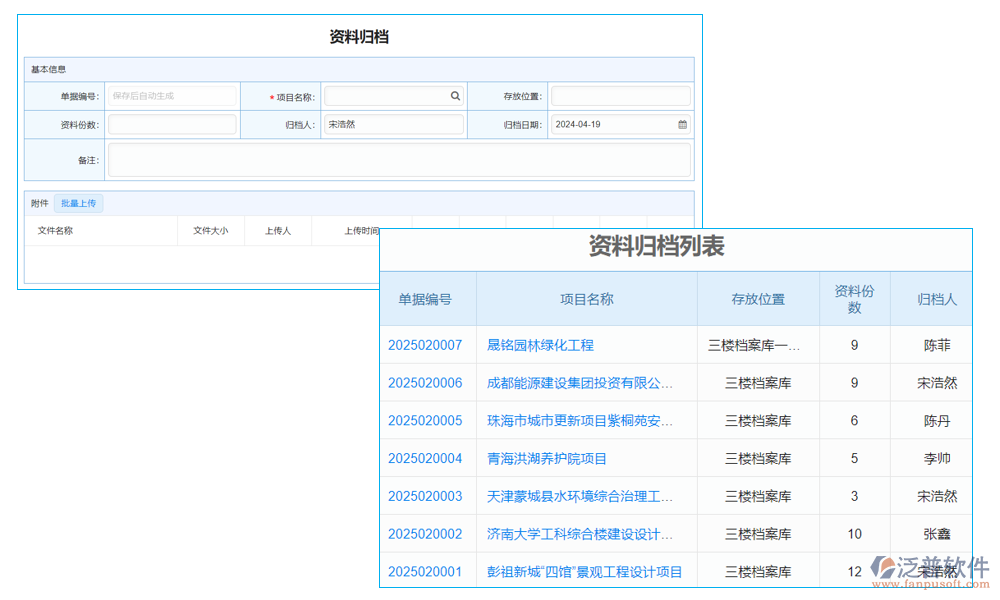Image resolution: width=1000 pixels, height=600 pixels.
Task: Click the 批量上传 upload button
Action: click(79, 203)
